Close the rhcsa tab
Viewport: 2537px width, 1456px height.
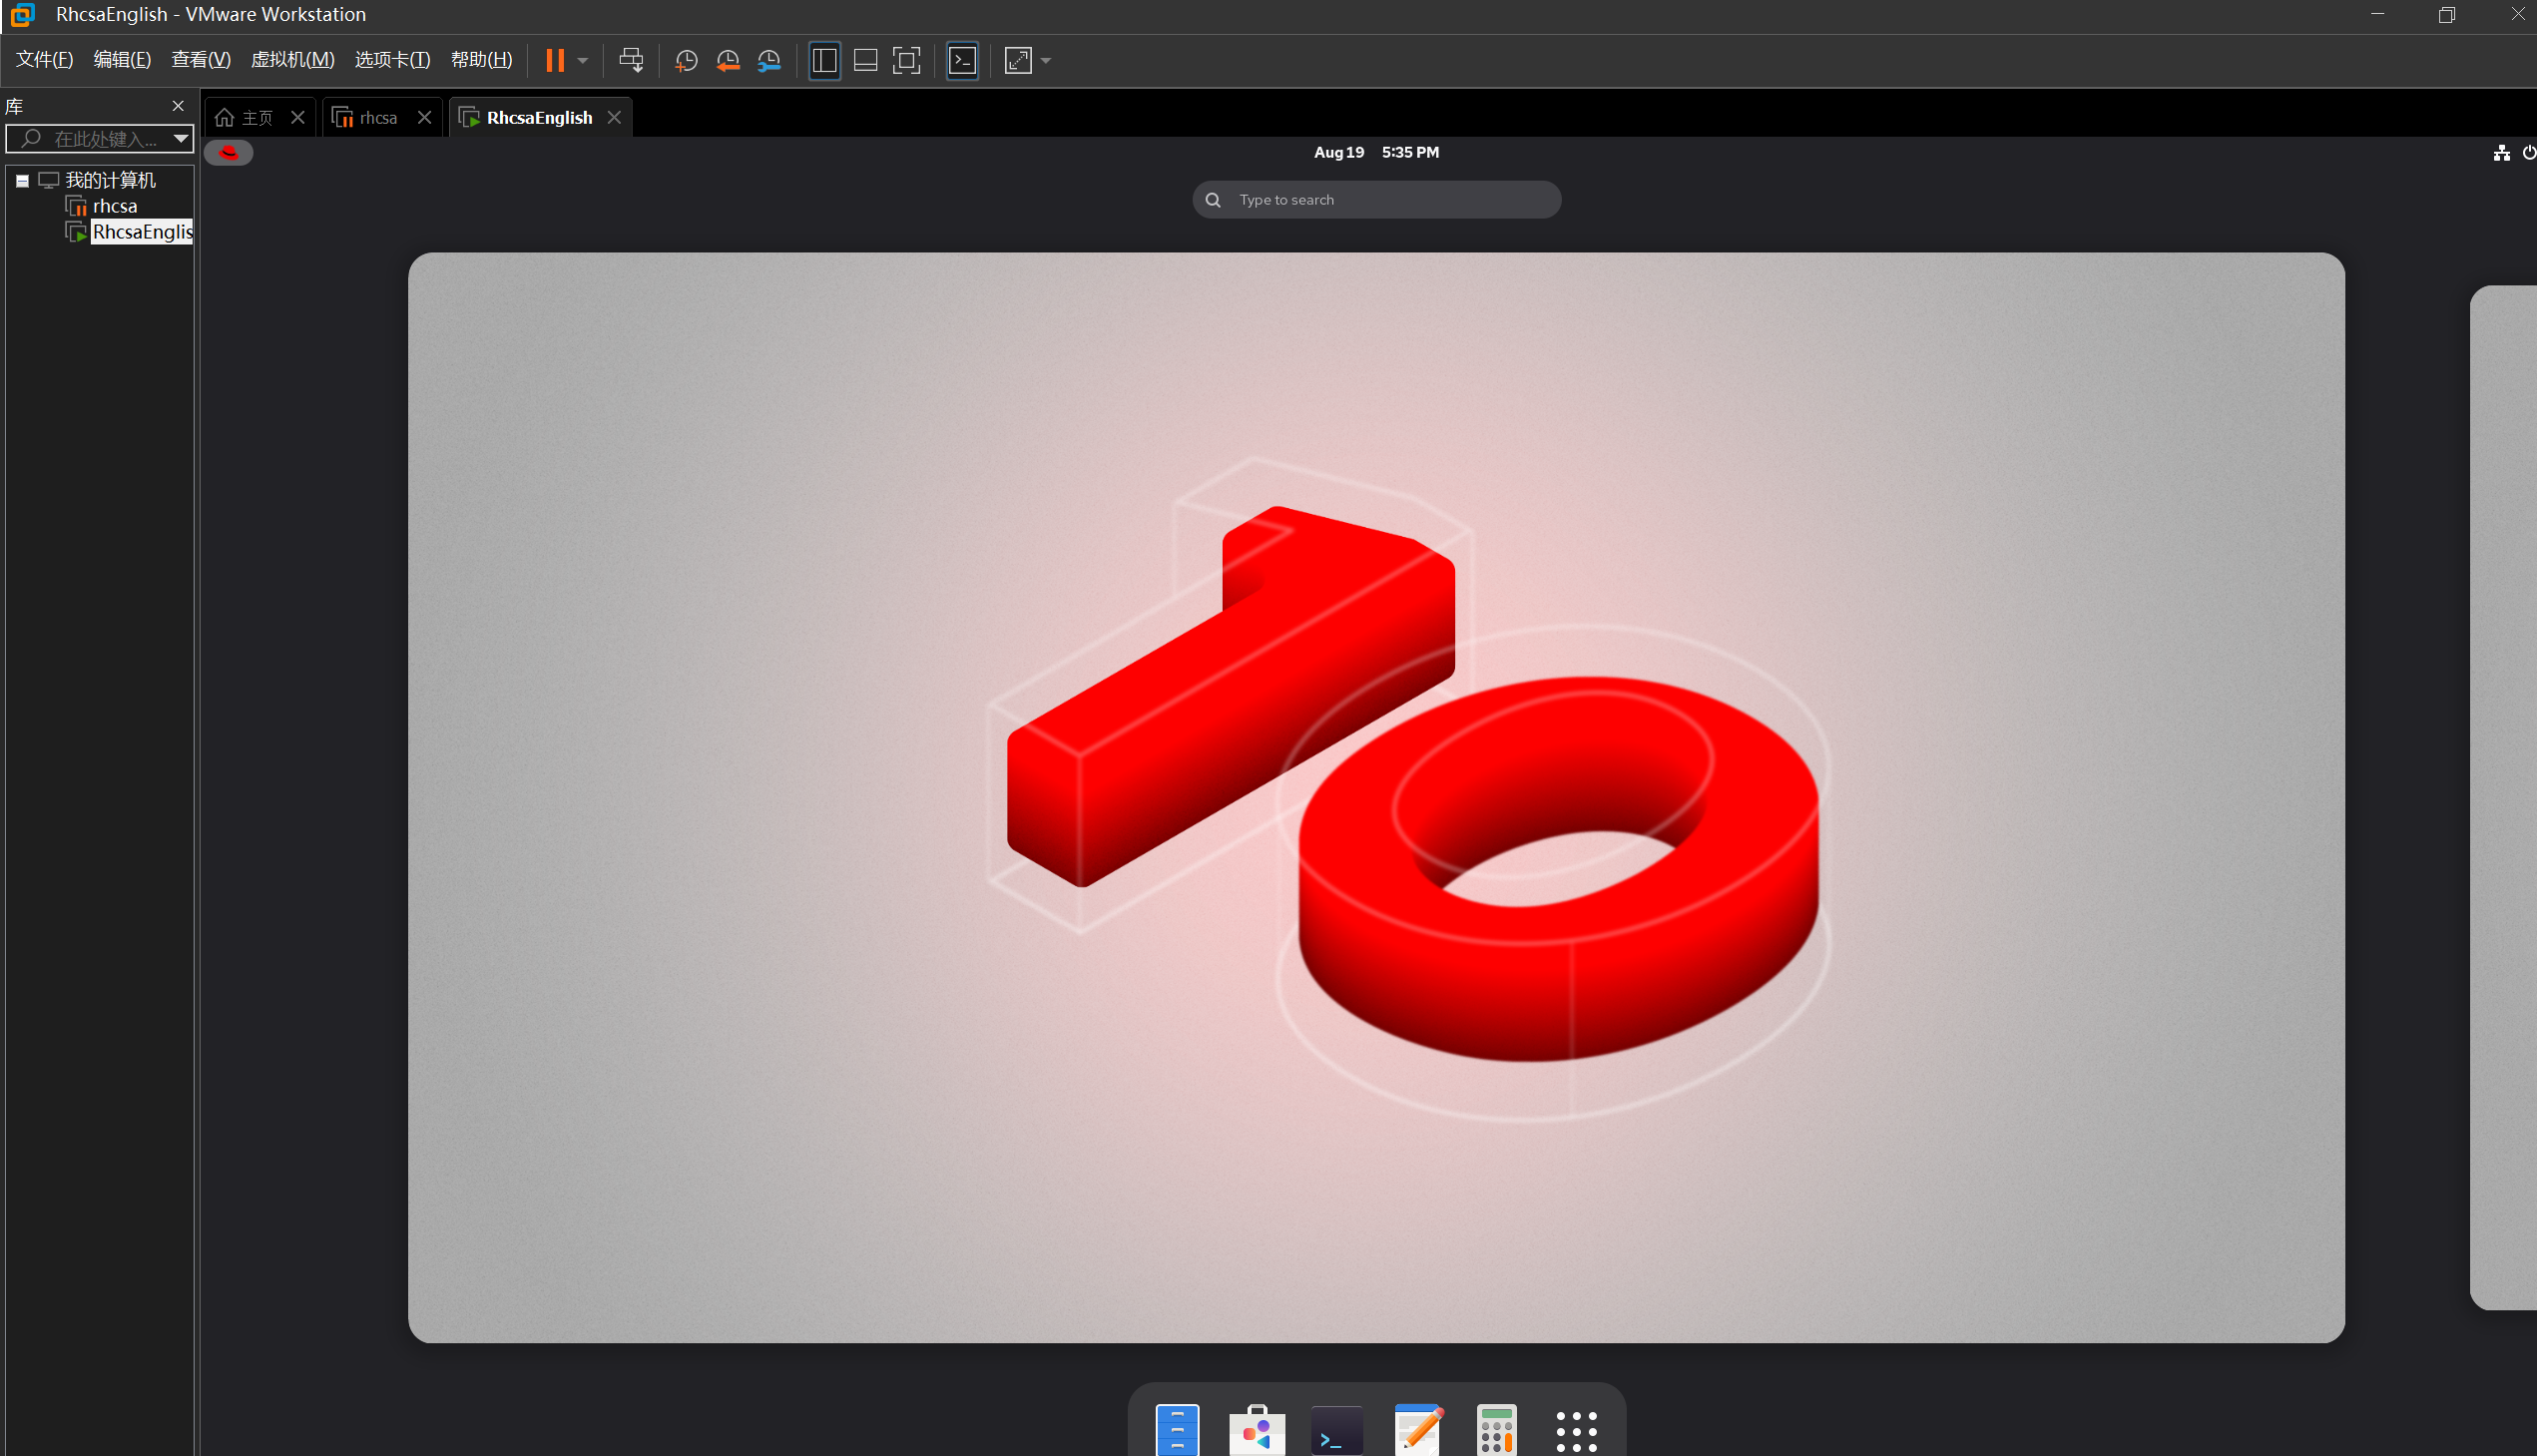(425, 118)
